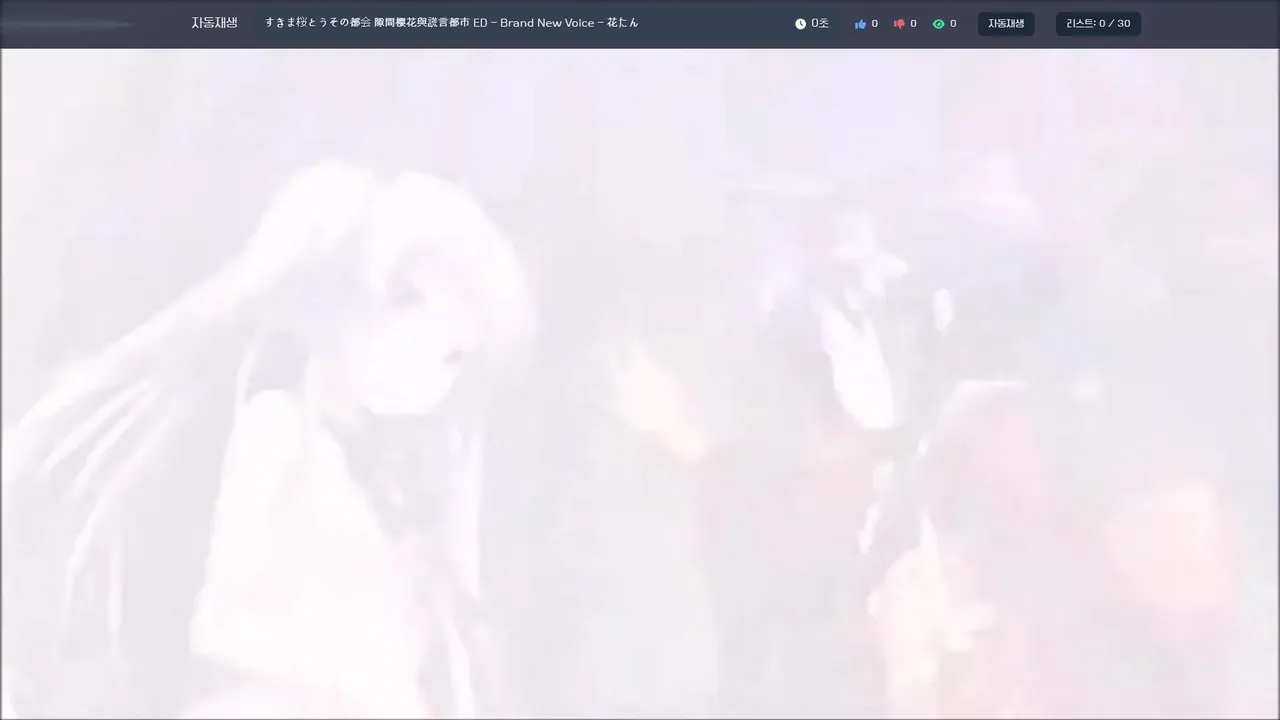Click the Brand New Voice song title
1280x720 pixels.
[x=452, y=23]
